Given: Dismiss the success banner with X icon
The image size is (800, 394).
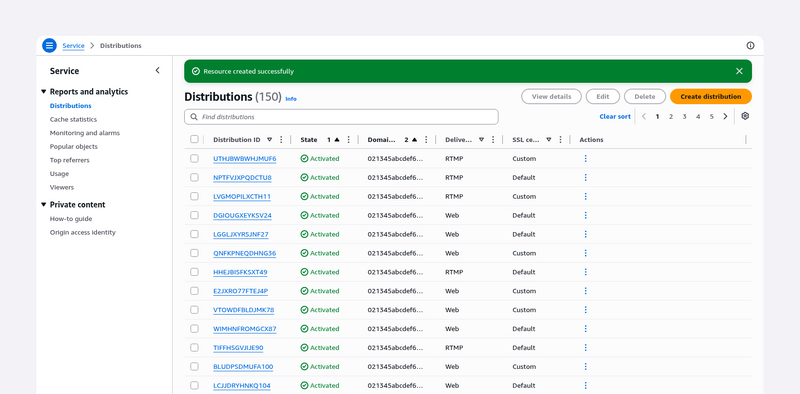Looking at the screenshot, I should [739, 71].
